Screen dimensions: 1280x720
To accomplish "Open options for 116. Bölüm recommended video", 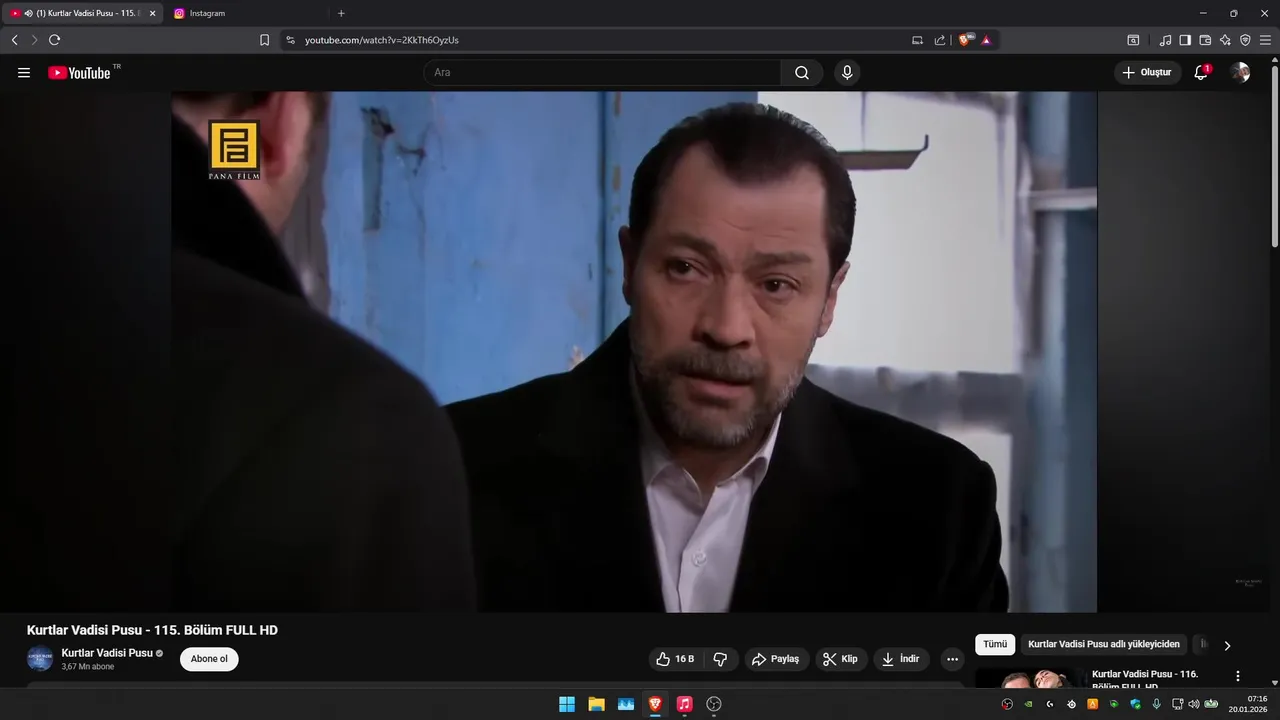I will 1238,676.
